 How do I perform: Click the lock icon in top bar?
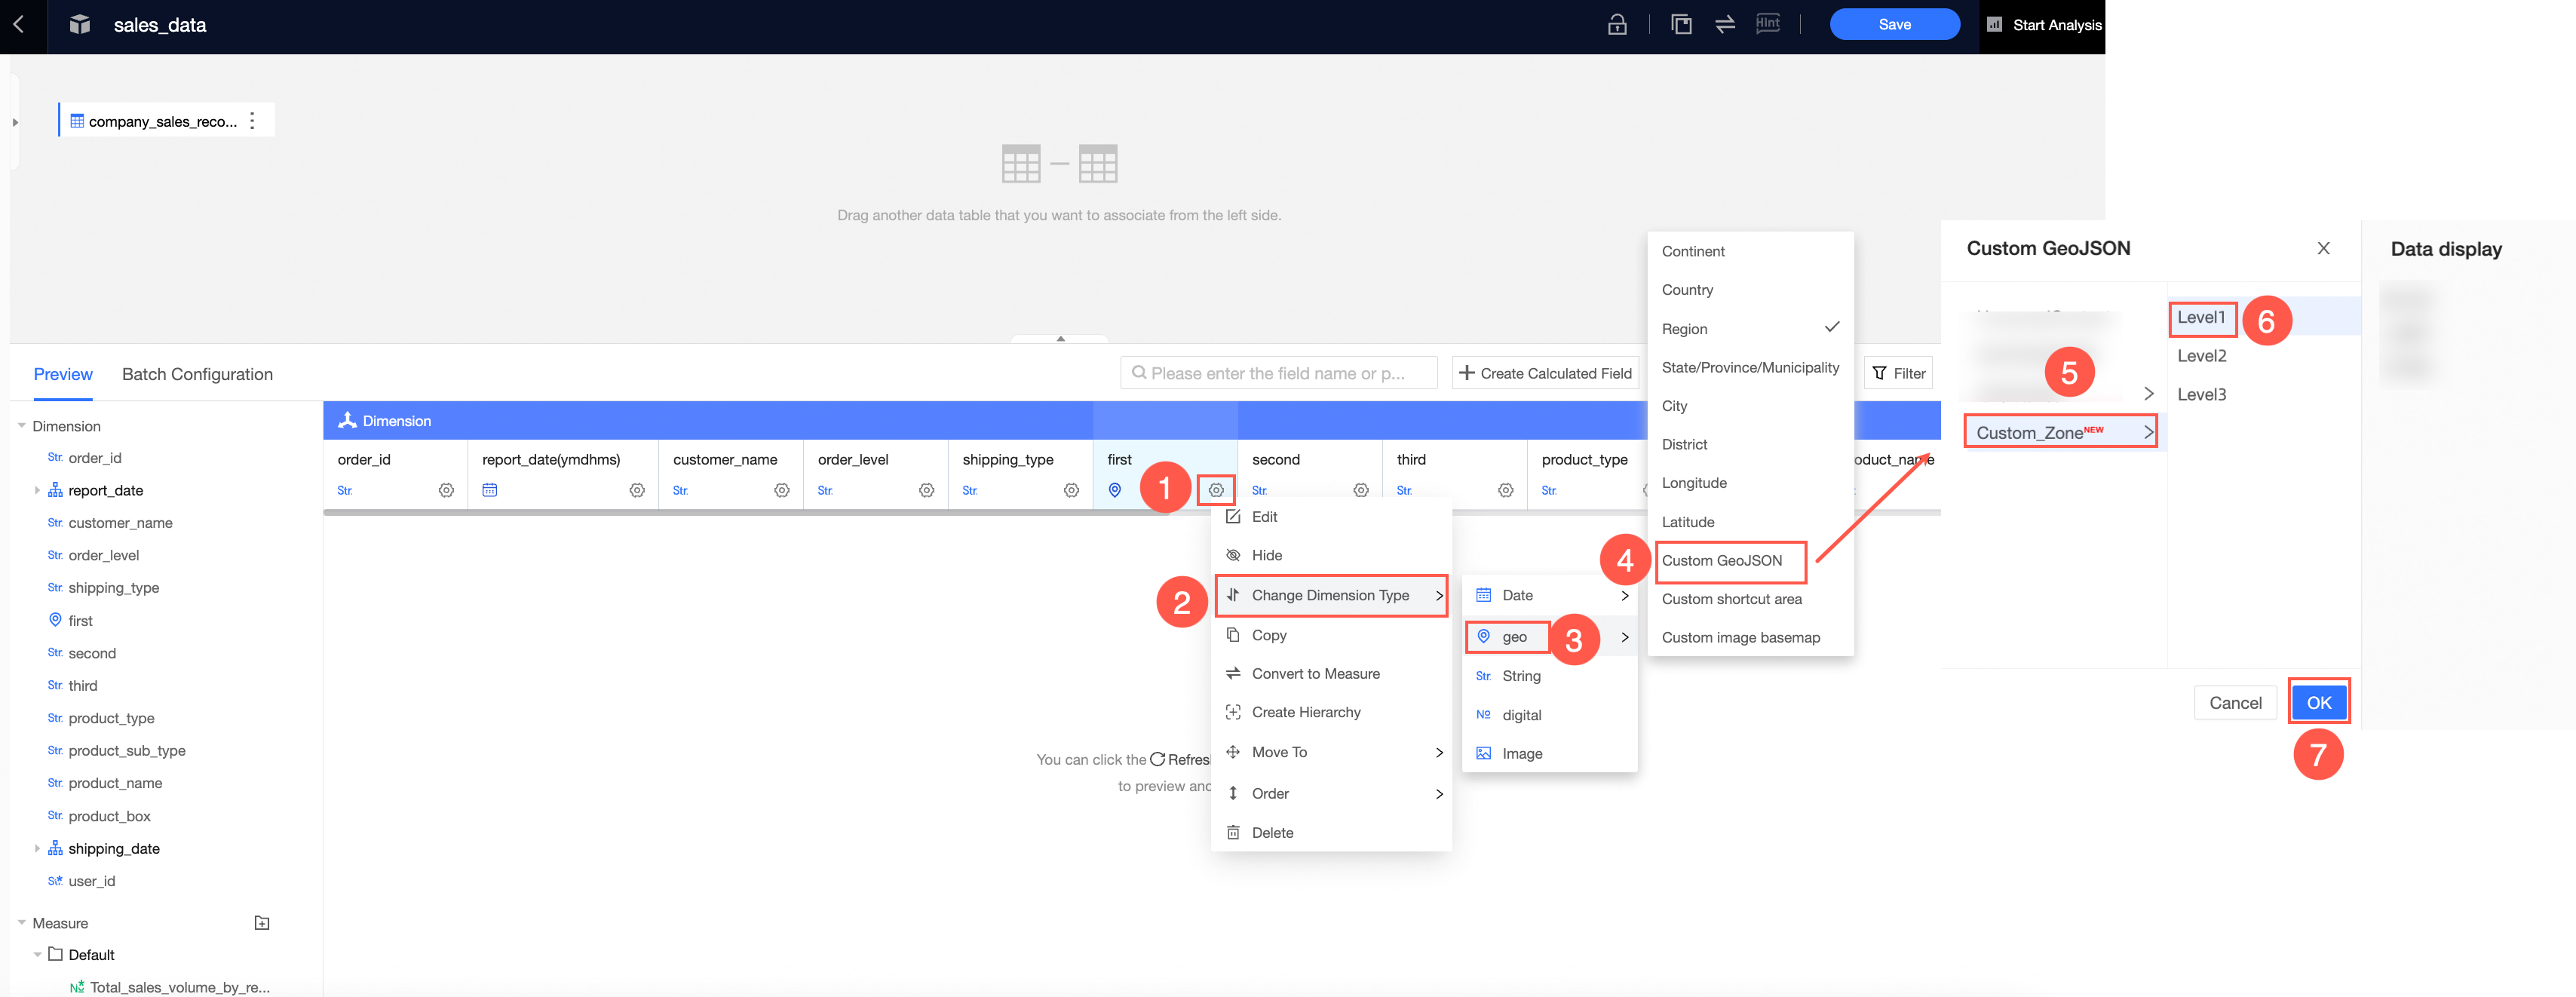1616,25
